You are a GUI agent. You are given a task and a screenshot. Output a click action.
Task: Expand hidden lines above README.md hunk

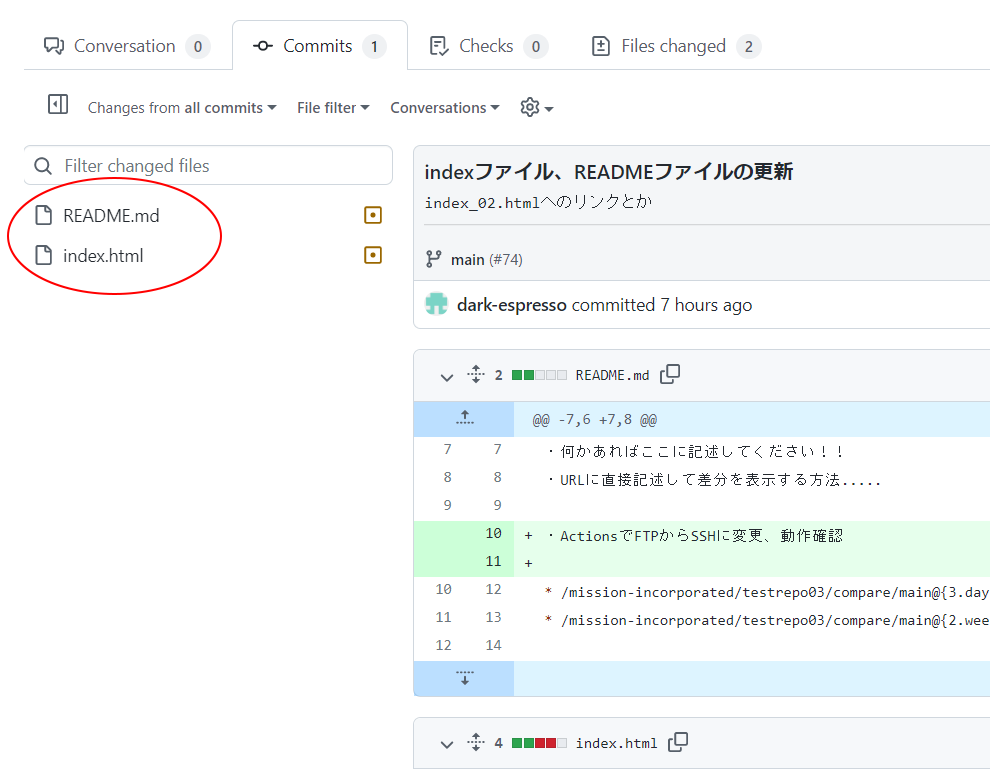(x=464, y=419)
